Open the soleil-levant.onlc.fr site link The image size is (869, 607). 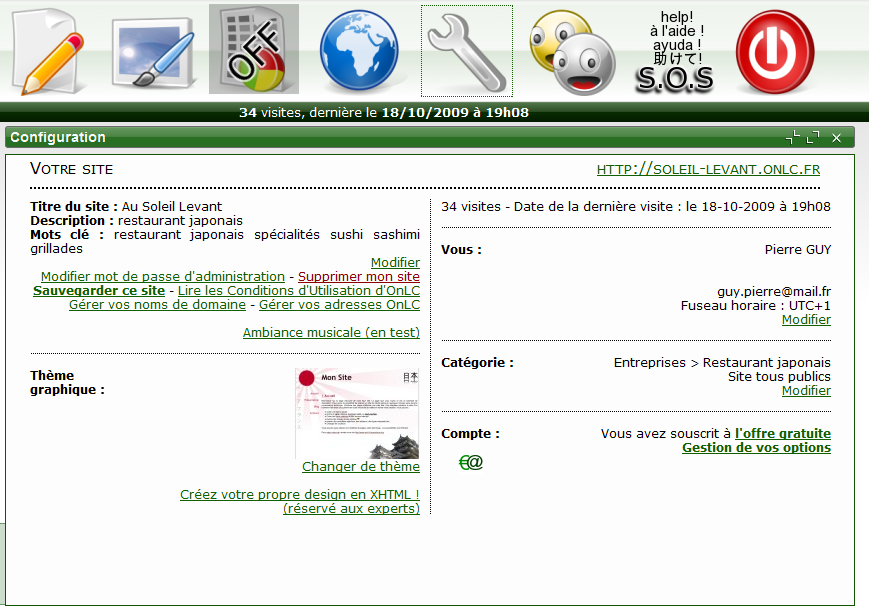[708, 169]
